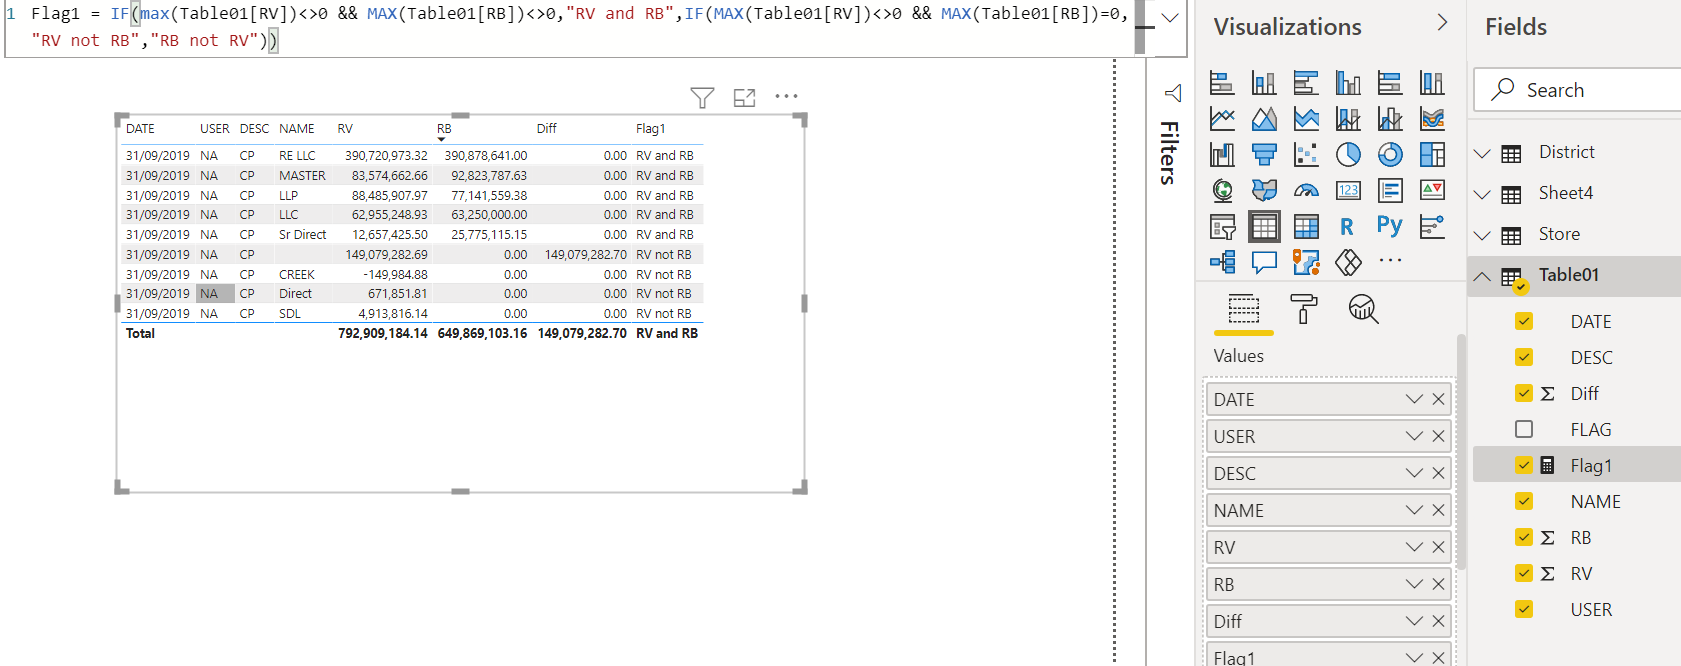Check the FLAG field
This screenshot has width=1681, height=666.
click(x=1524, y=429)
